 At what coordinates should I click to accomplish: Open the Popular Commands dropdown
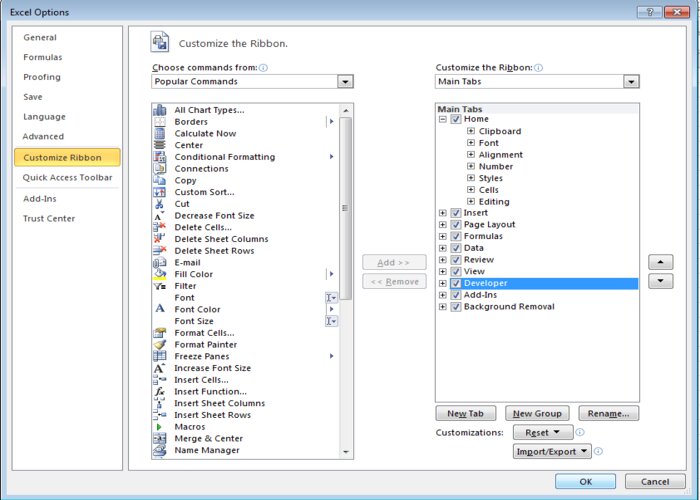345,82
